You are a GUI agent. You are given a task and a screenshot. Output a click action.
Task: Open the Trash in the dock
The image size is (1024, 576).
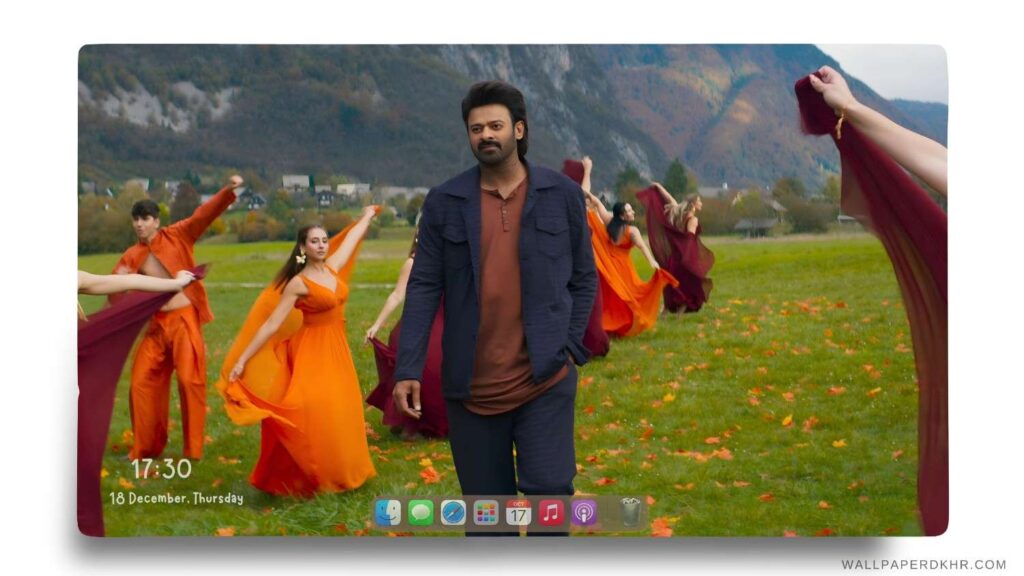coord(630,512)
